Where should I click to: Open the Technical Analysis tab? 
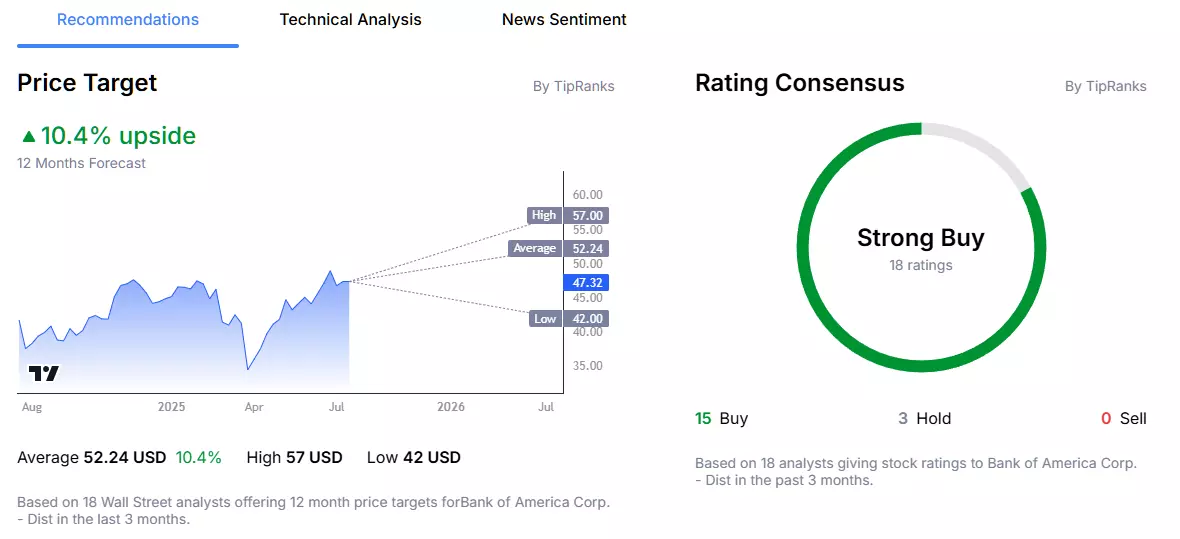click(x=351, y=20)
